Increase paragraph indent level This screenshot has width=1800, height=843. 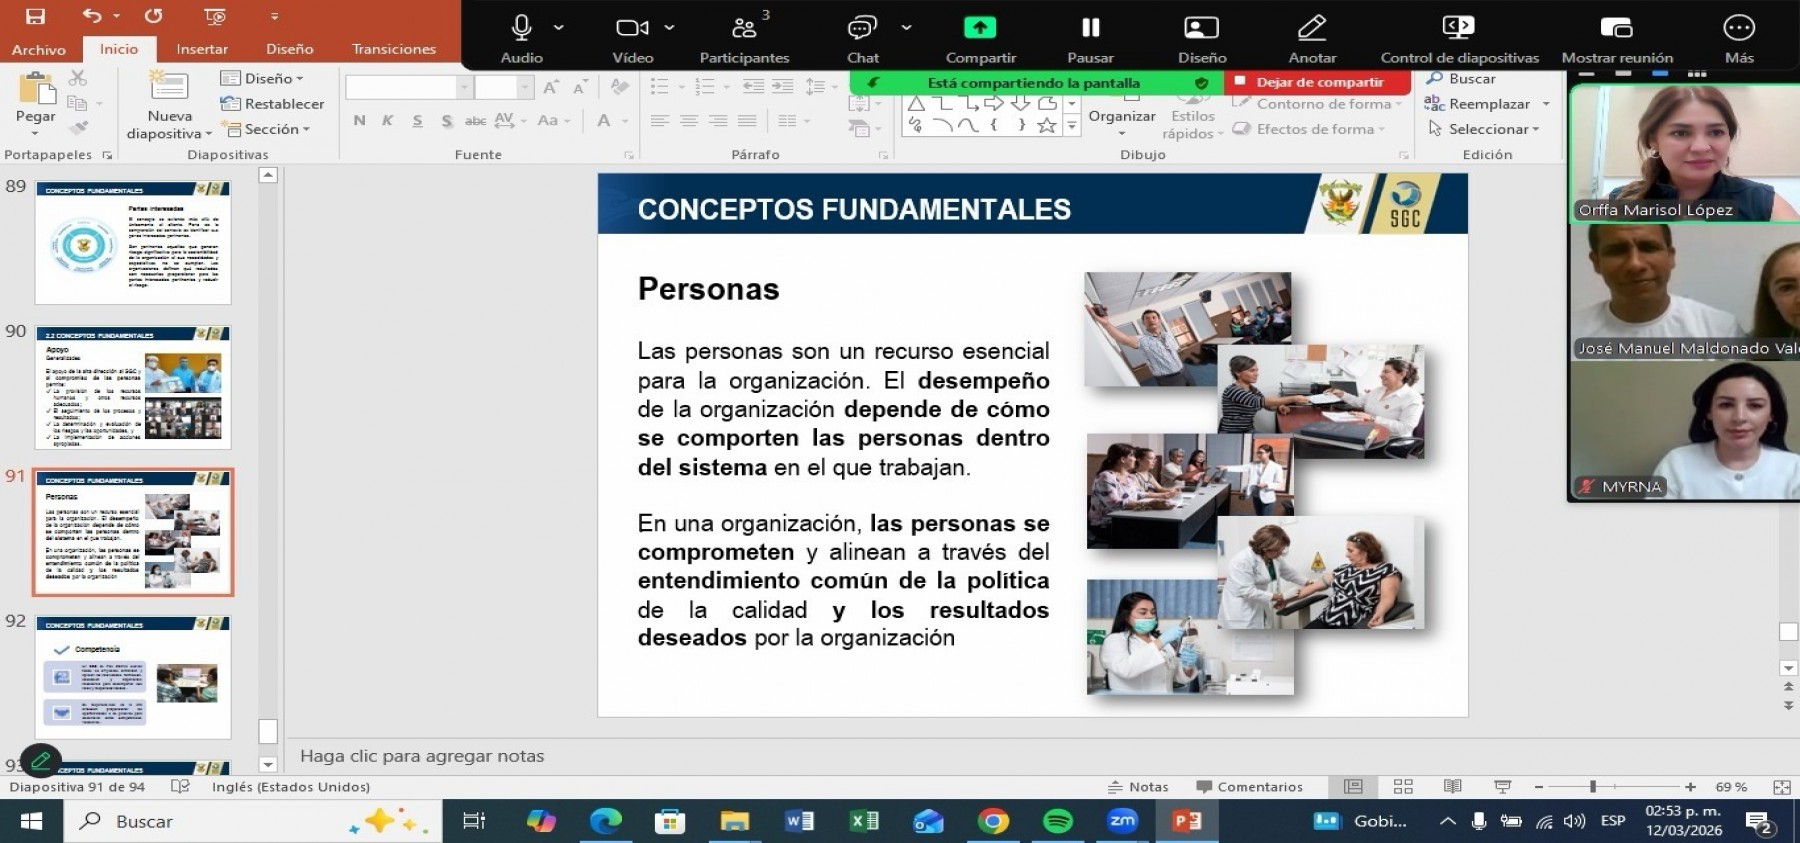[x=783, y=87]
